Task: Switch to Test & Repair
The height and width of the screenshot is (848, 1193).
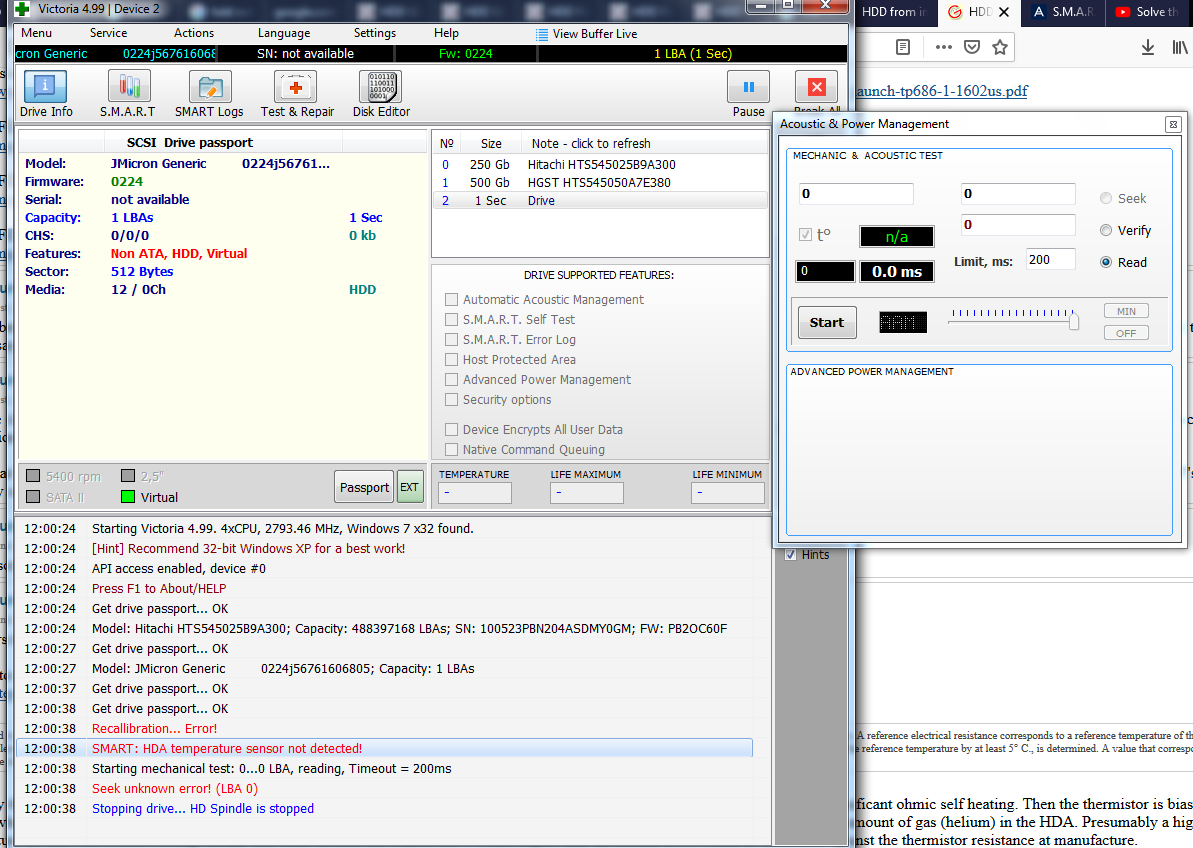Action: tap(297, 94)
